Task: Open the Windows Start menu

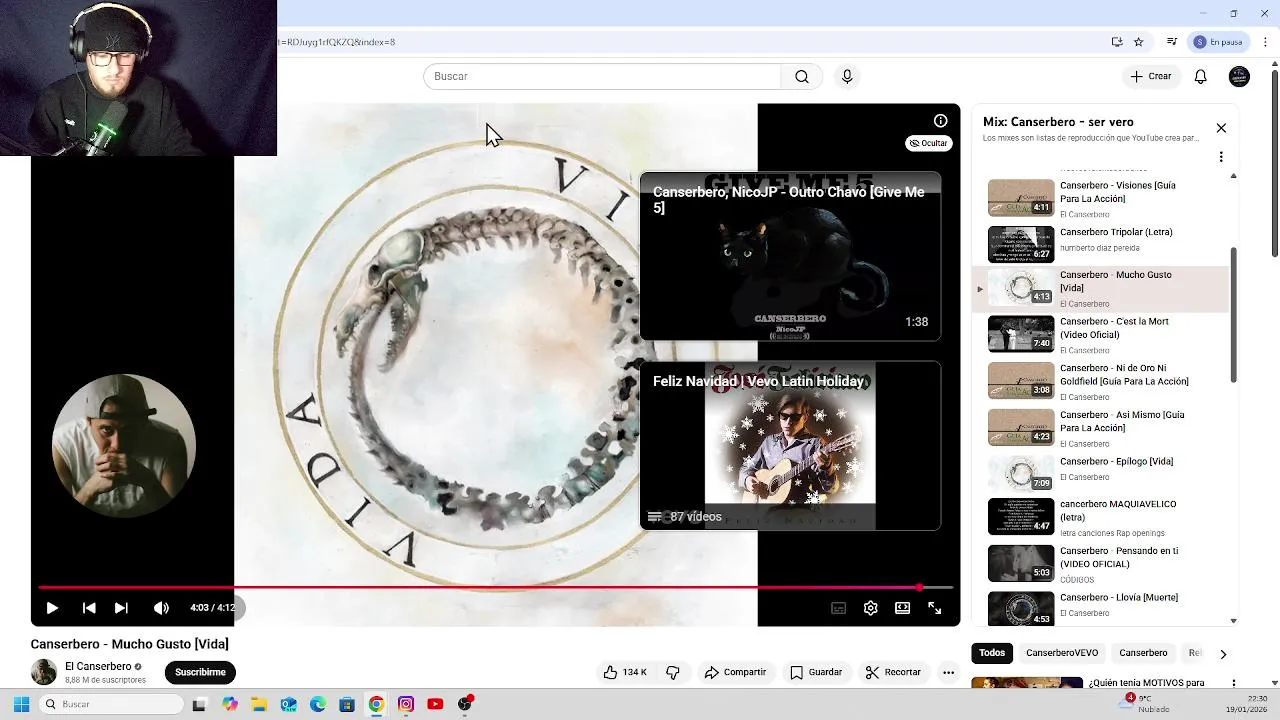Action: point(21,704)
